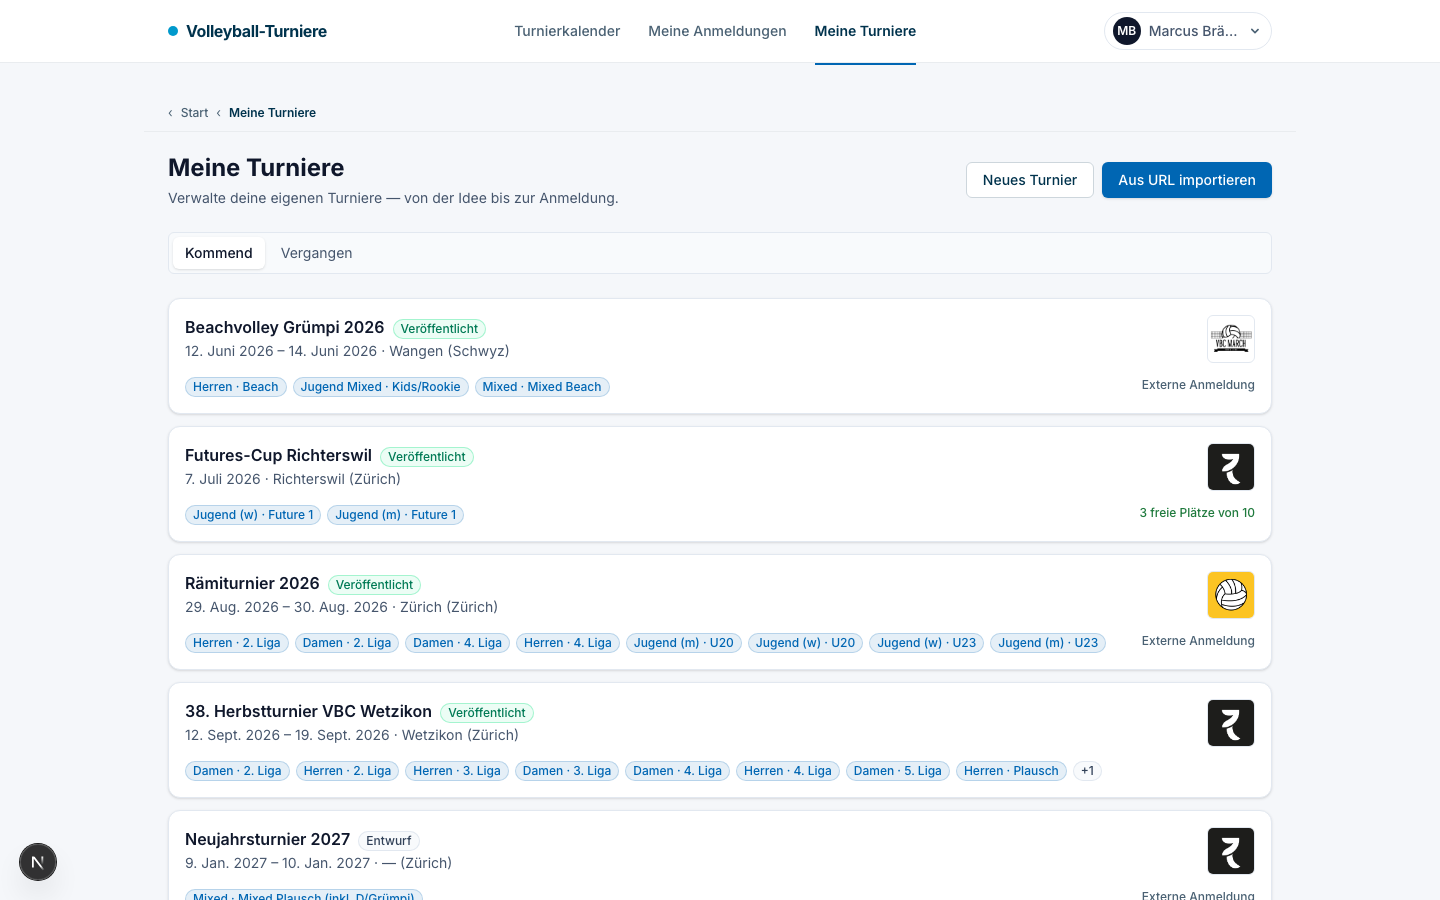Click the +1 more categories badge
Viewport: 1440px width, 900px height.
1087,771
